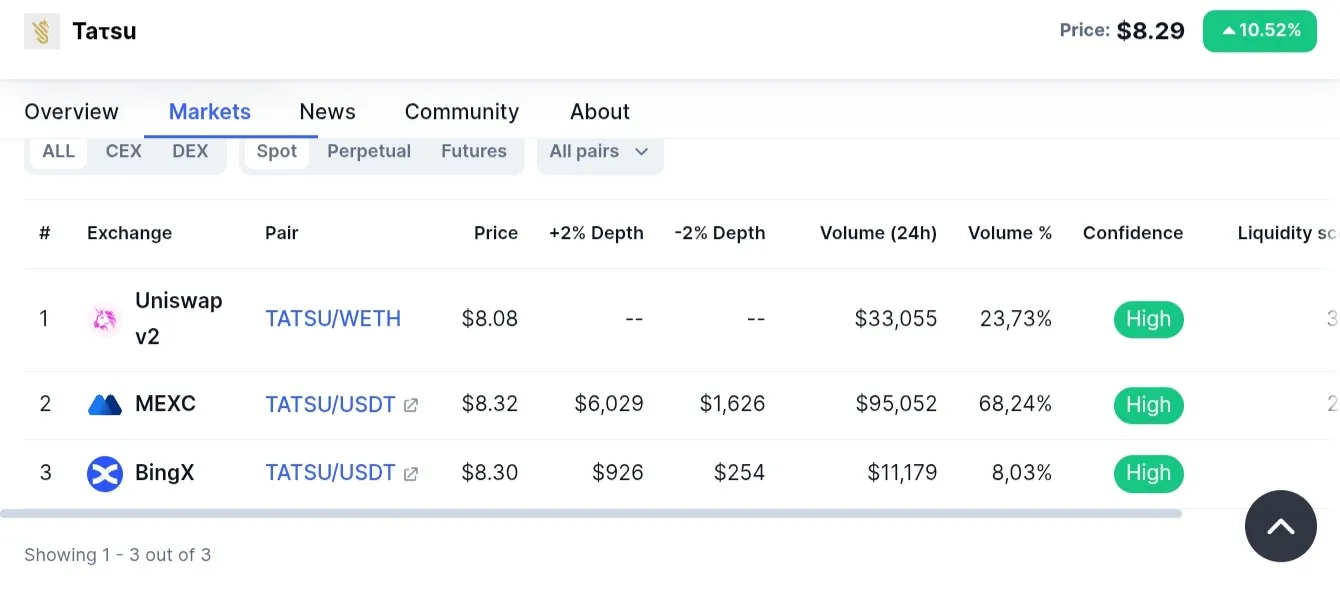Sort table by Price column header

(x=496, y=233)
